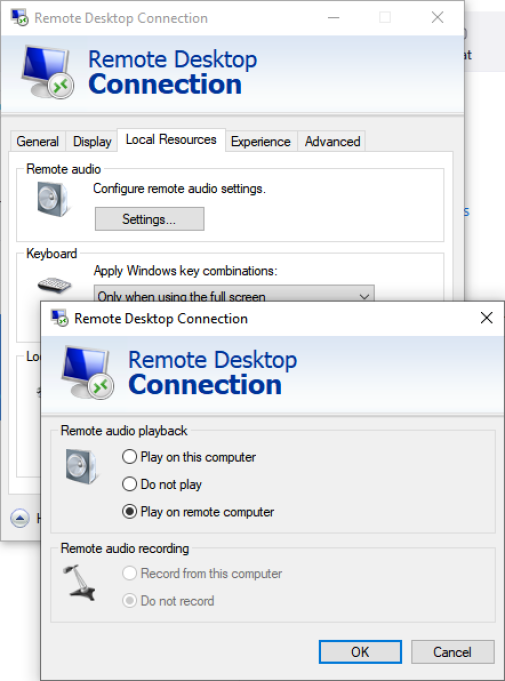The width and height of the screenshot is (505, 681).
Task: Collapse options with the up-arrow button
Action: [20, 518]
